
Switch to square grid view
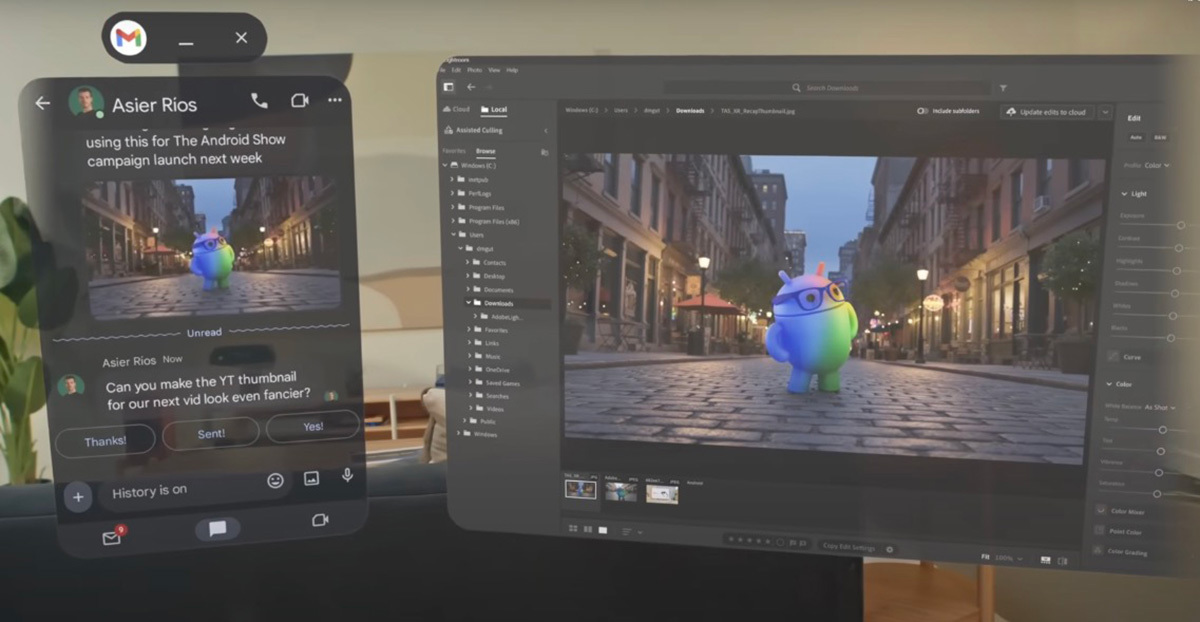coord(587,529)
